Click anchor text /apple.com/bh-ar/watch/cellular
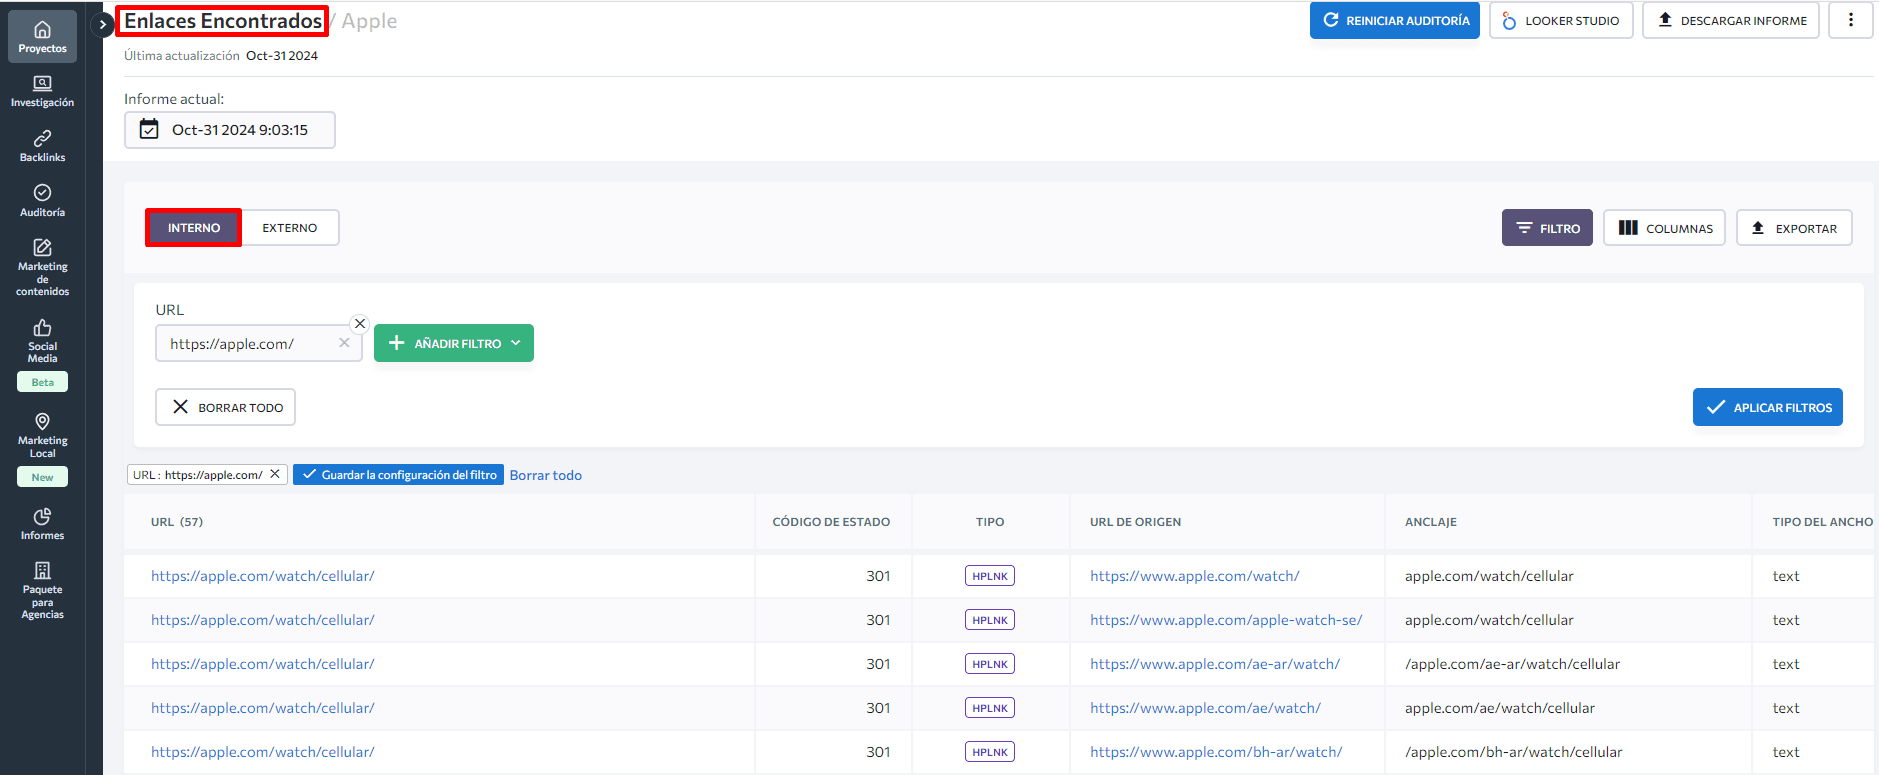The image size is (1879, 775). (1513, 752)
